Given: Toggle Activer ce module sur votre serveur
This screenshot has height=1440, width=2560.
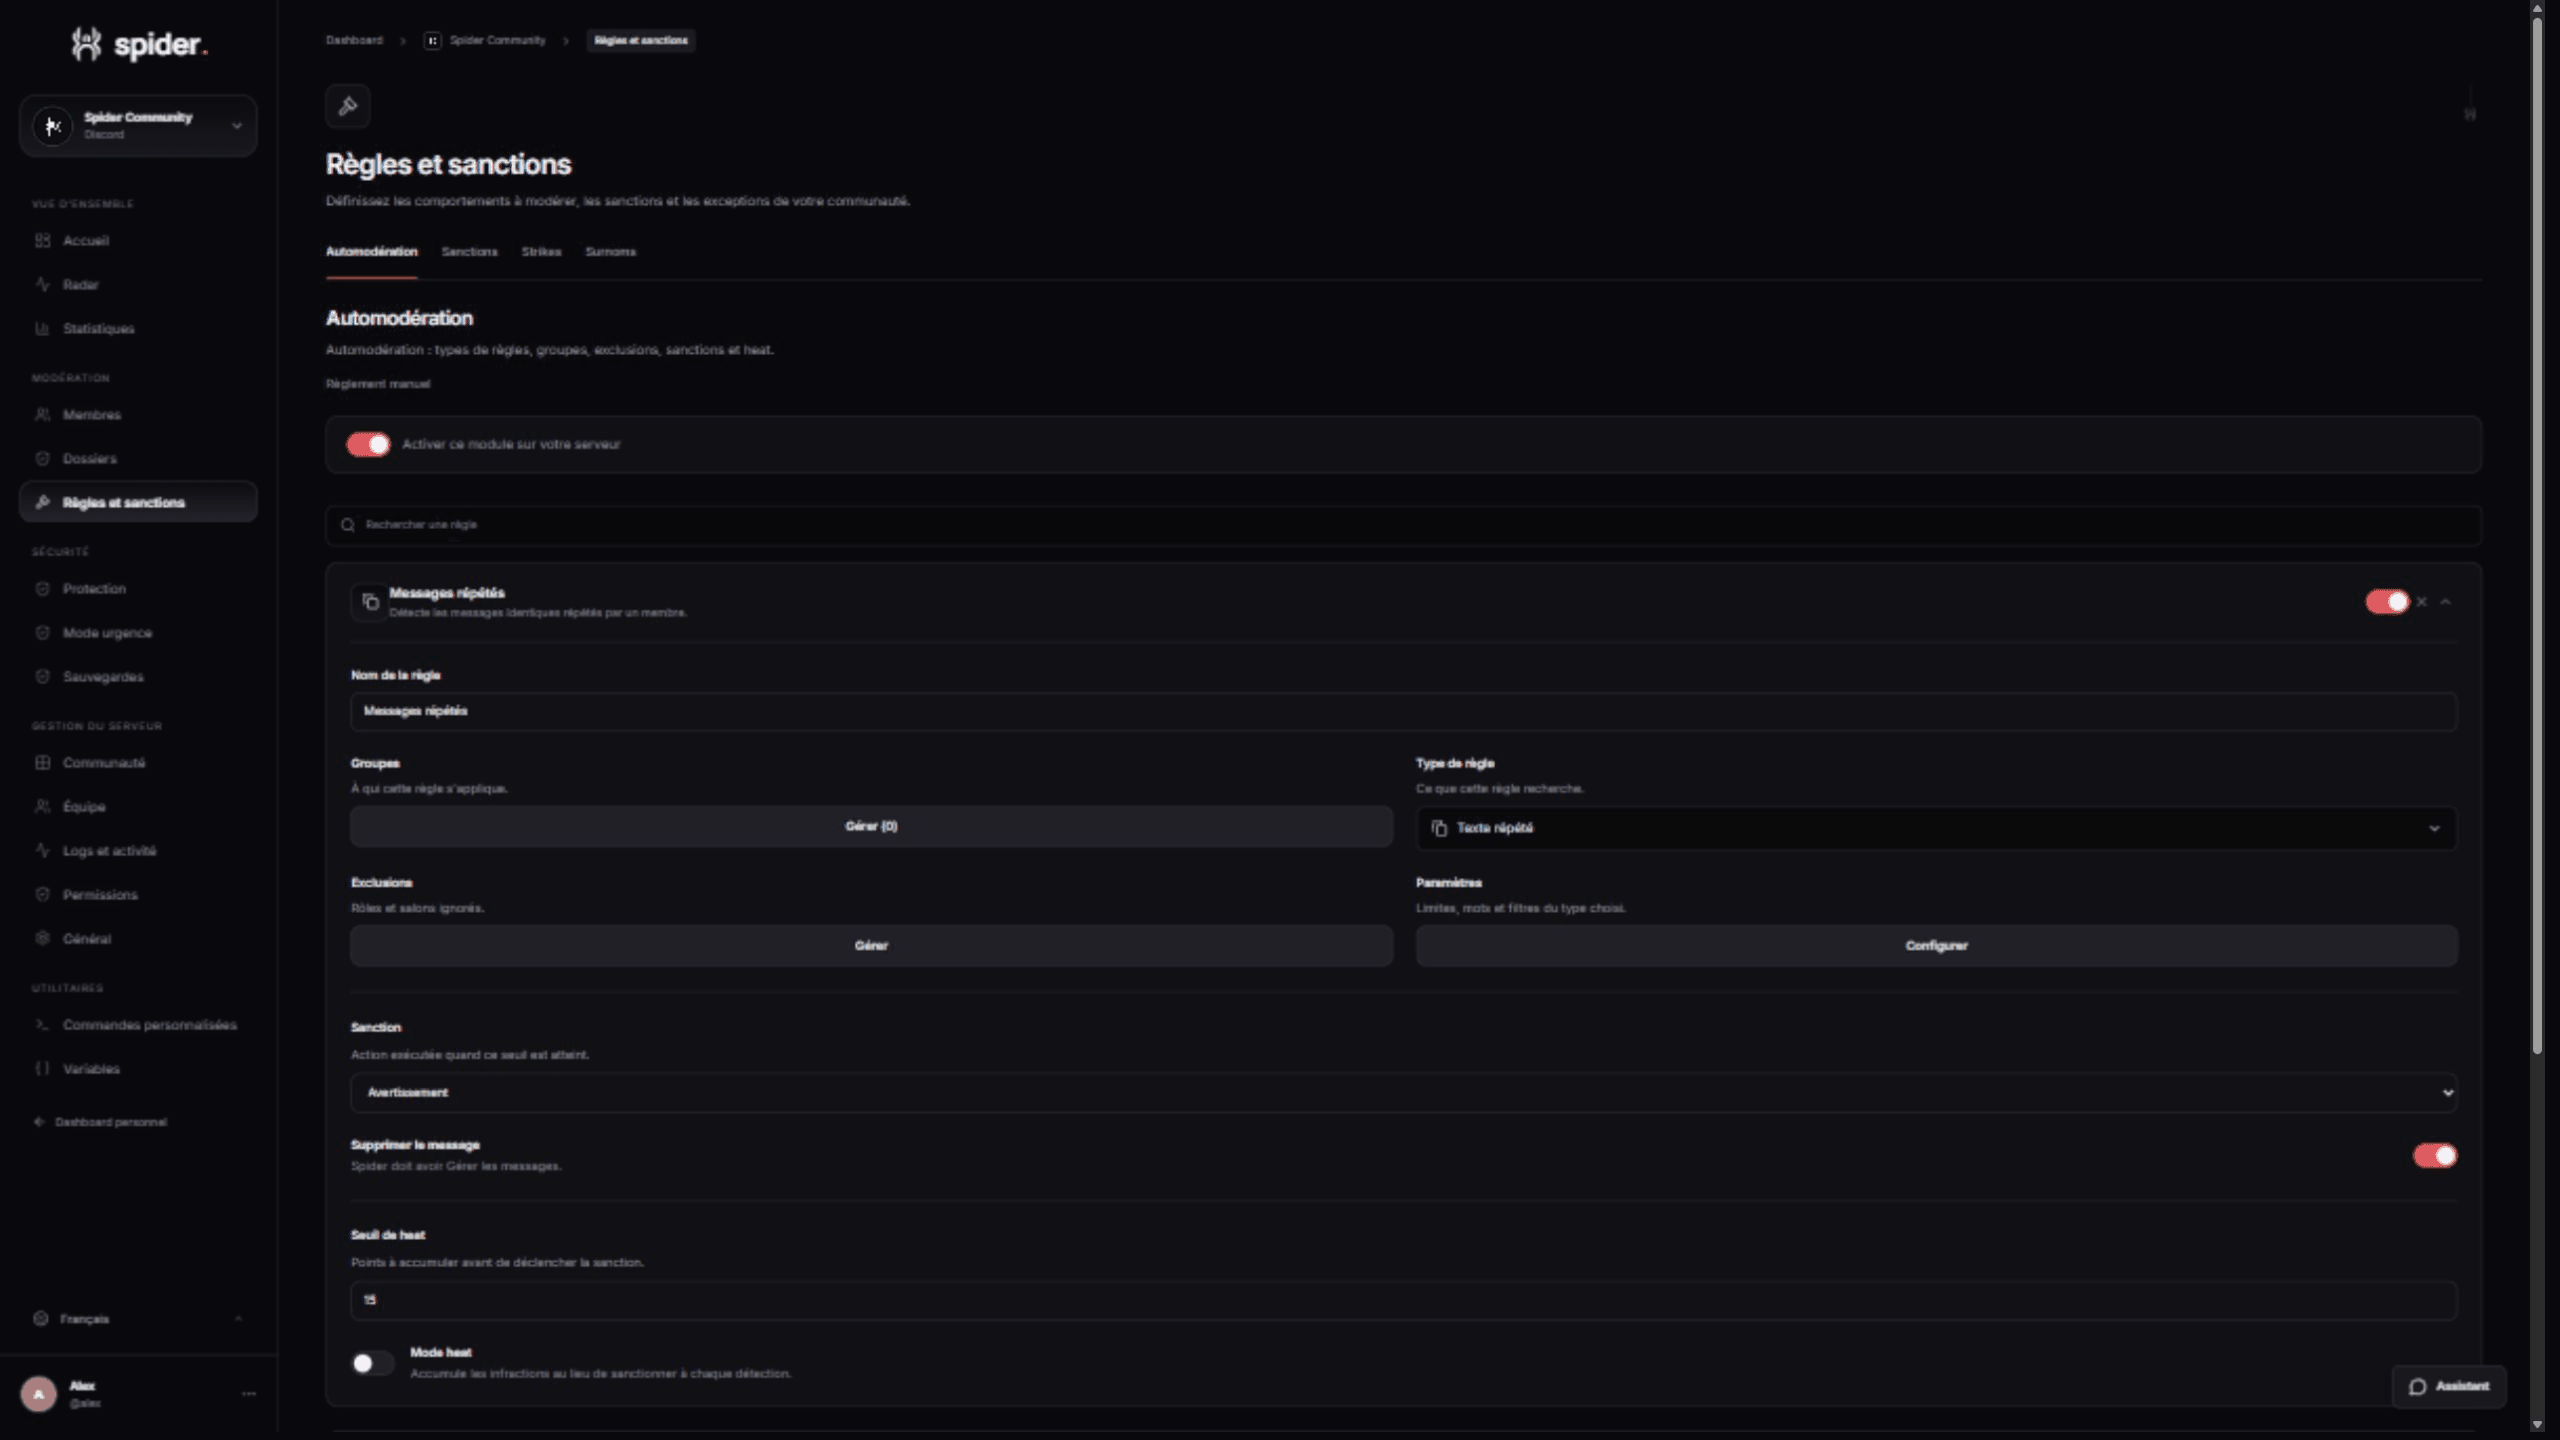Looking at the screenshot, I should click(x=368, y=444).
